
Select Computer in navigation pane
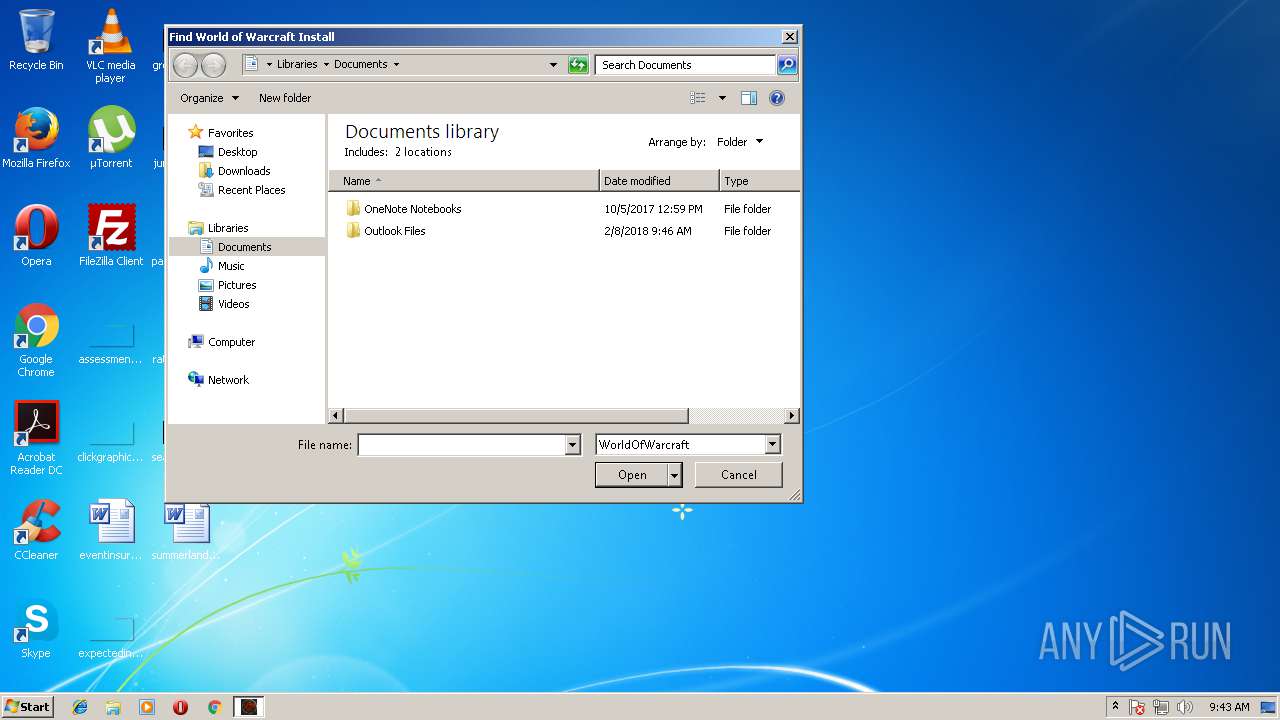click(231, 342)
